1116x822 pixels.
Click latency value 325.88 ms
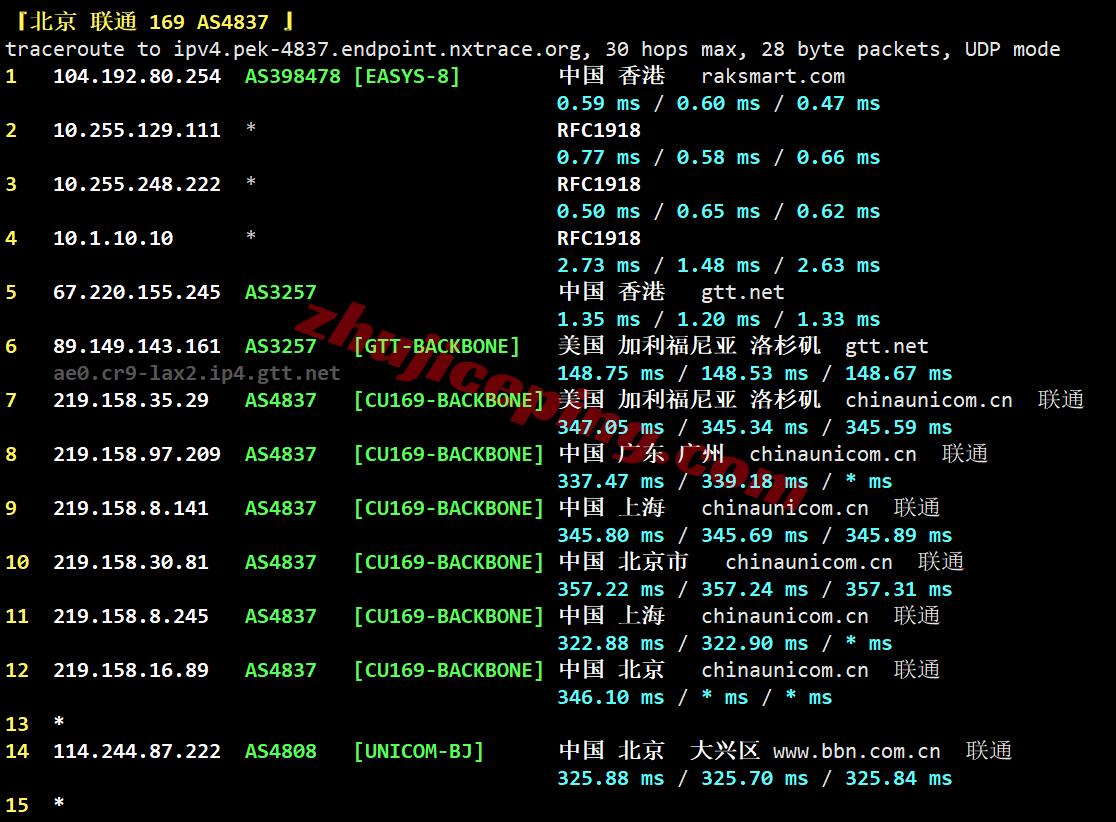[x=611, y=779]
